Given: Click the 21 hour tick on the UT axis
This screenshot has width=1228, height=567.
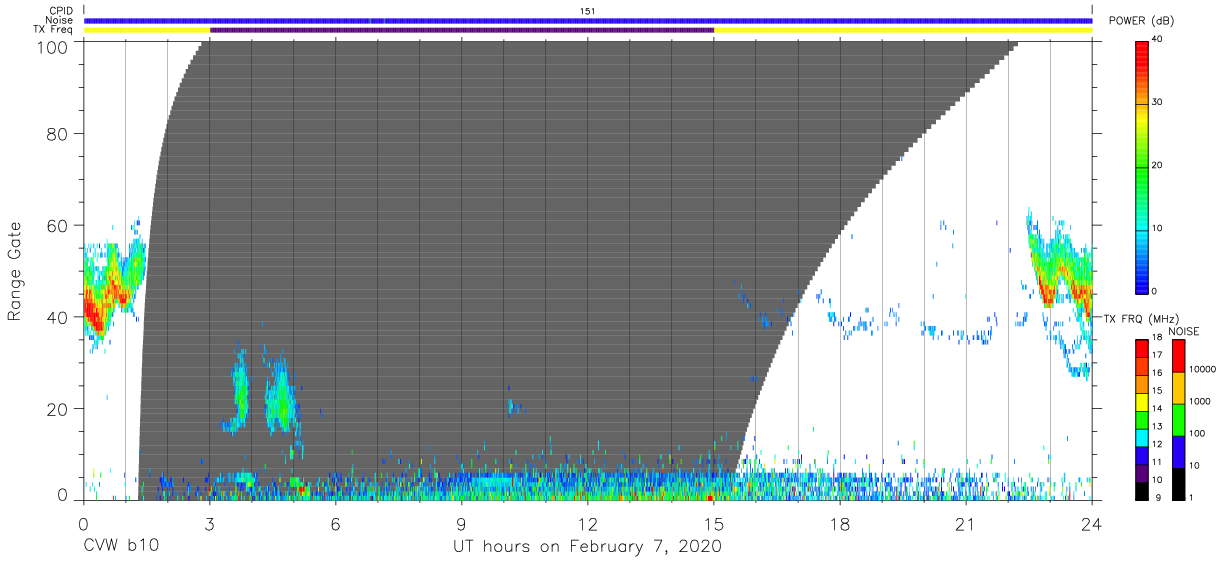Looking at the screenshot, I should (966, 524).
